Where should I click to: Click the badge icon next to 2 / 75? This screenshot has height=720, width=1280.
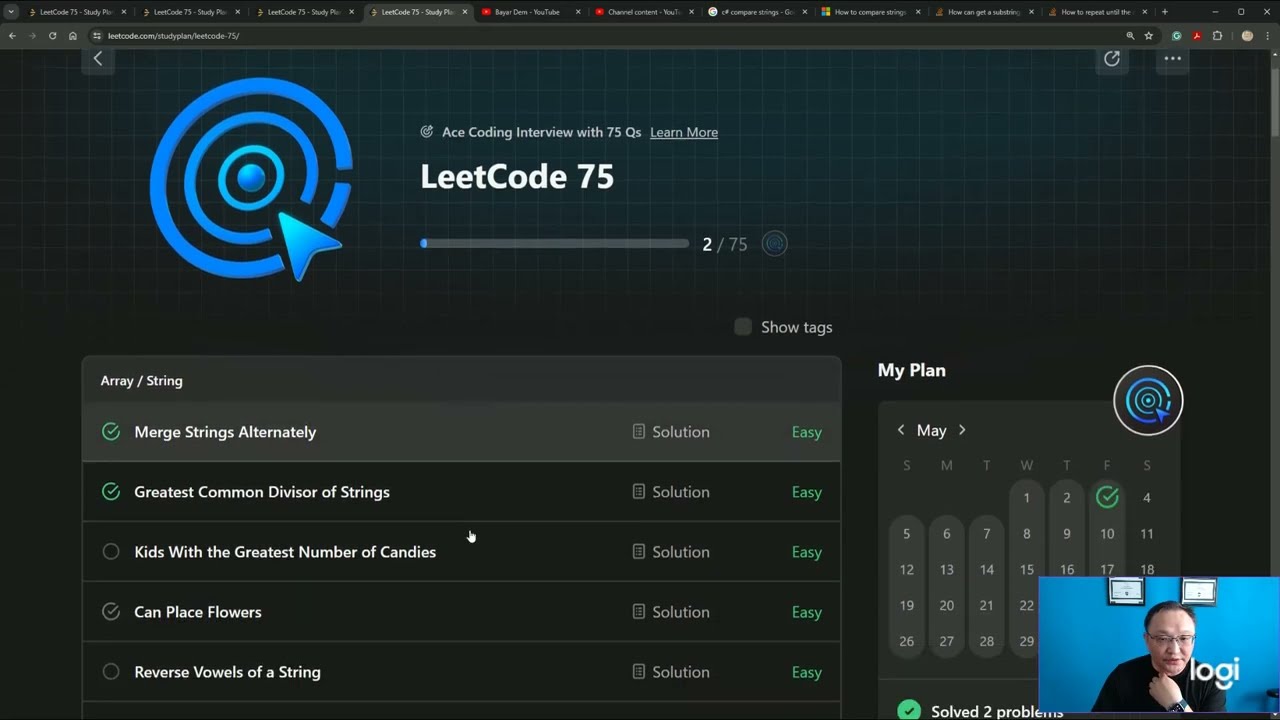[x=775, y=244]
